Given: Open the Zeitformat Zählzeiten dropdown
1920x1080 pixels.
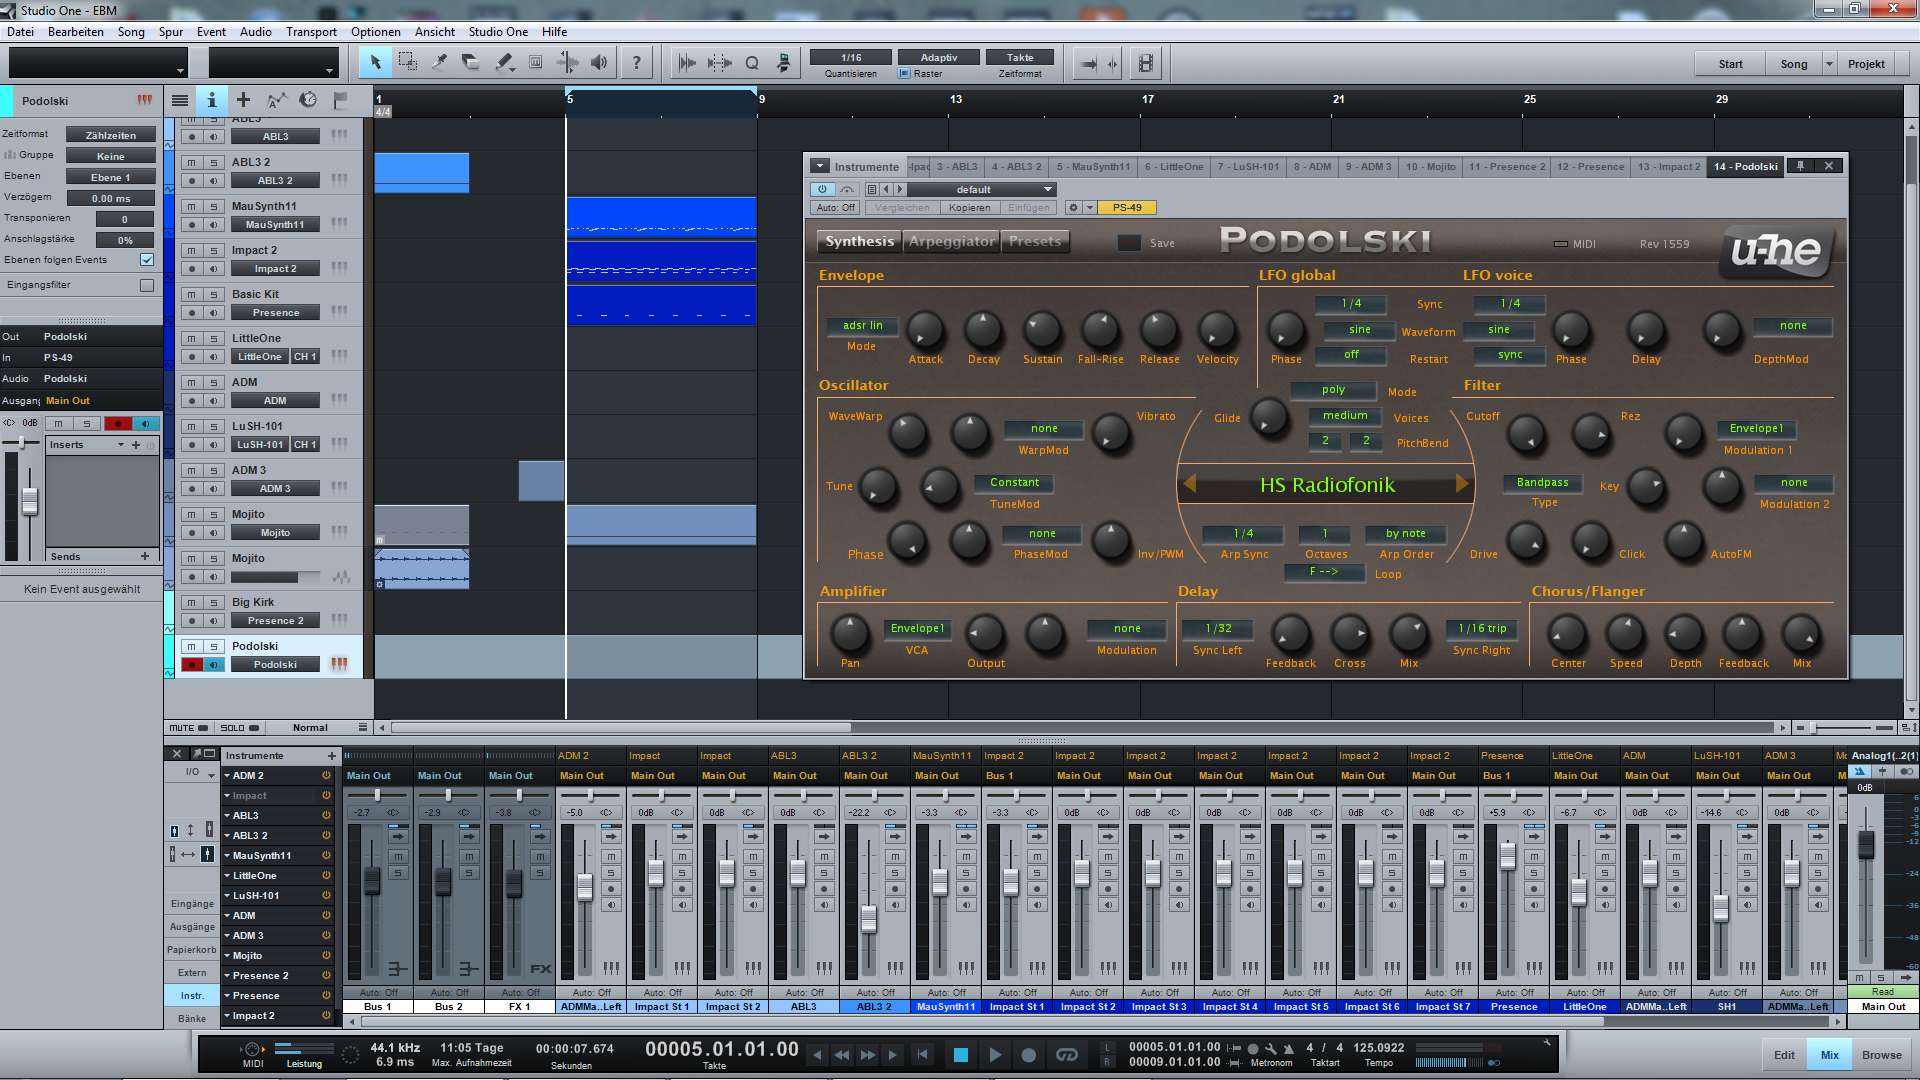Looking at the screenshot, I should (110, 135).
